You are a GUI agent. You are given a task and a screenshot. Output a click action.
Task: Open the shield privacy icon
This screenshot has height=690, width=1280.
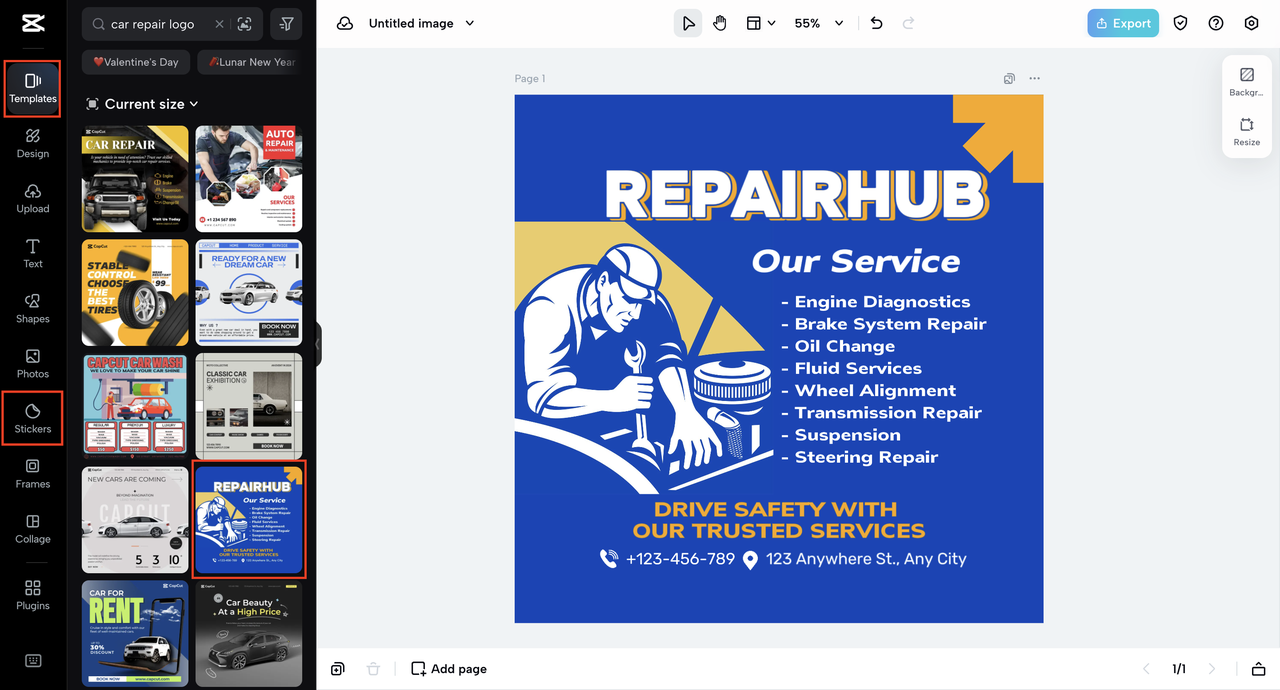[x=1180, y=23]
